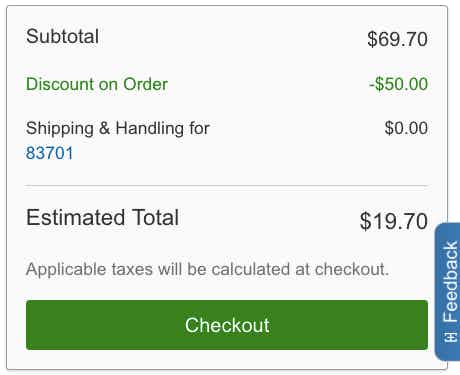Click the word Total in estimate row
The width and height of the screenshot is (460, 375).
156,217
